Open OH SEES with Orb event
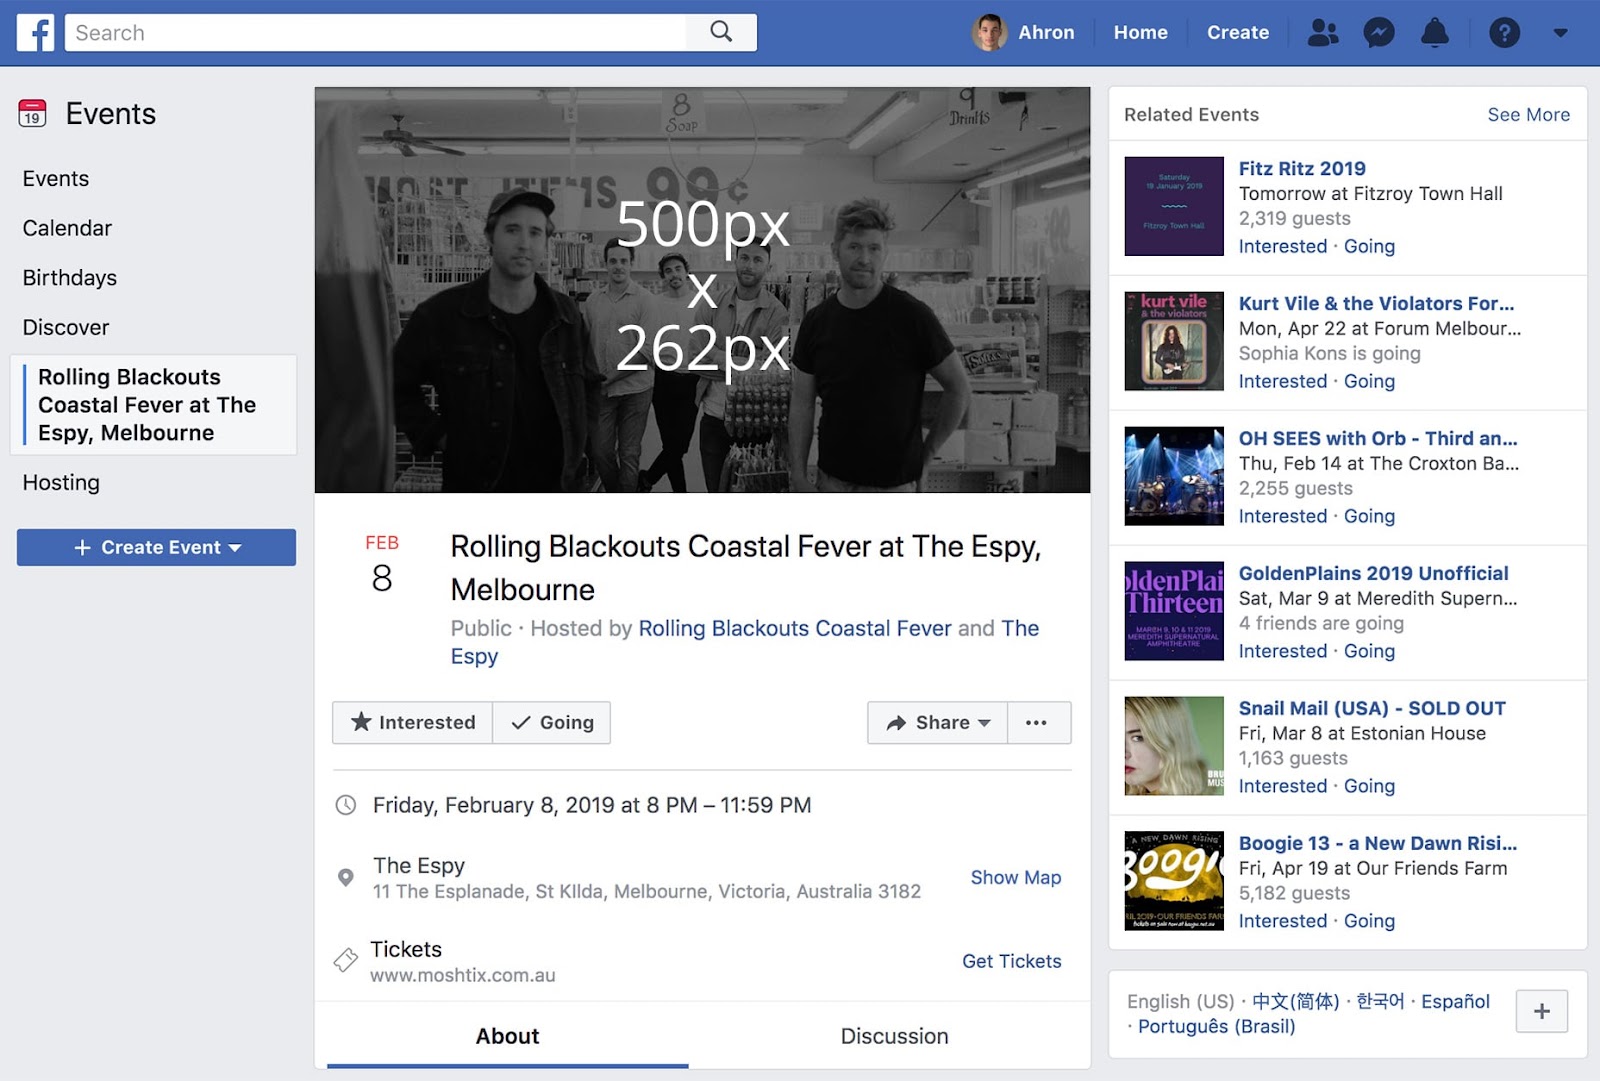Image resolution: width=1600 pixels, height=1081 pixels. tap(1378, 439)
